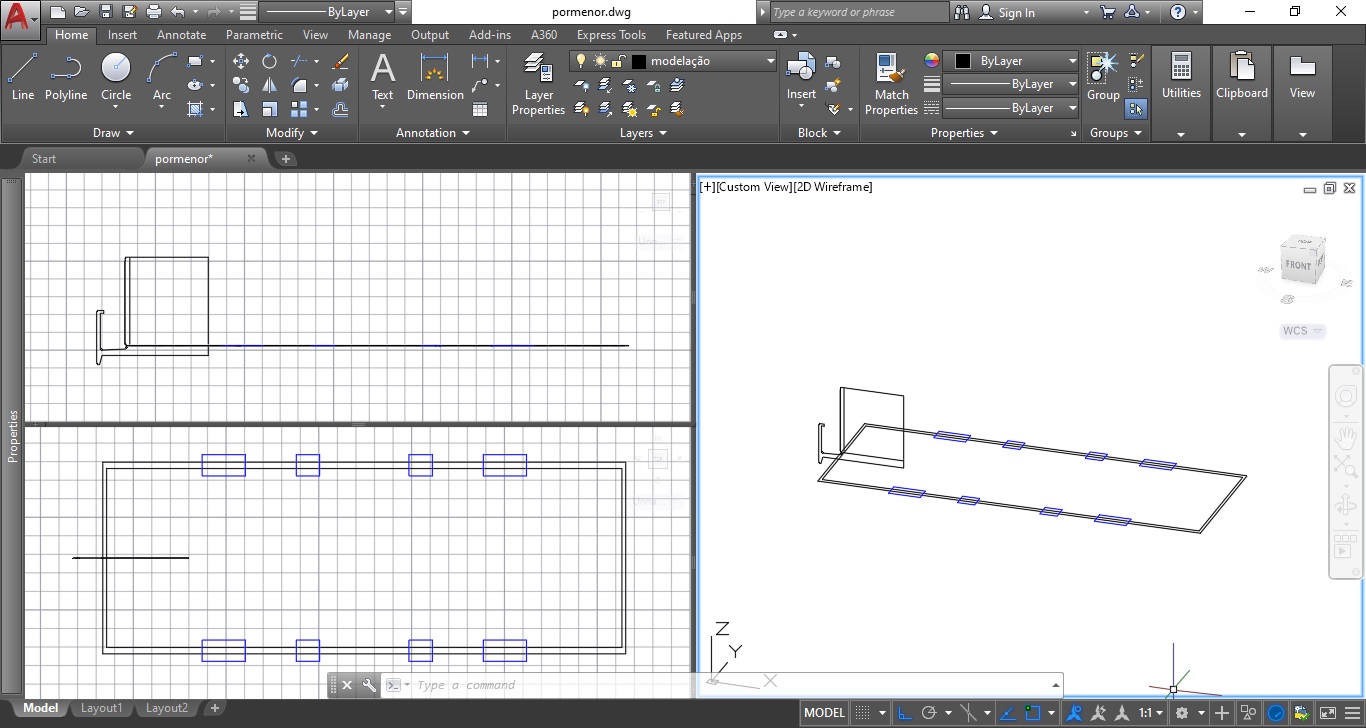Select the Polyline tool
This screenshot has height=728, width=1366.
click(x=66, y=77)
